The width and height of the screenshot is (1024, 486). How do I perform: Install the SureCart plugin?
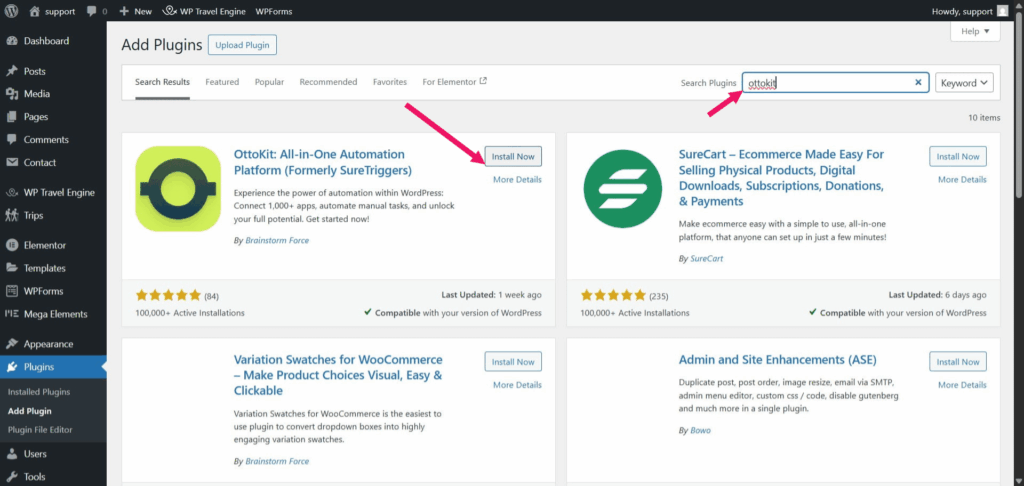[958, 157]
